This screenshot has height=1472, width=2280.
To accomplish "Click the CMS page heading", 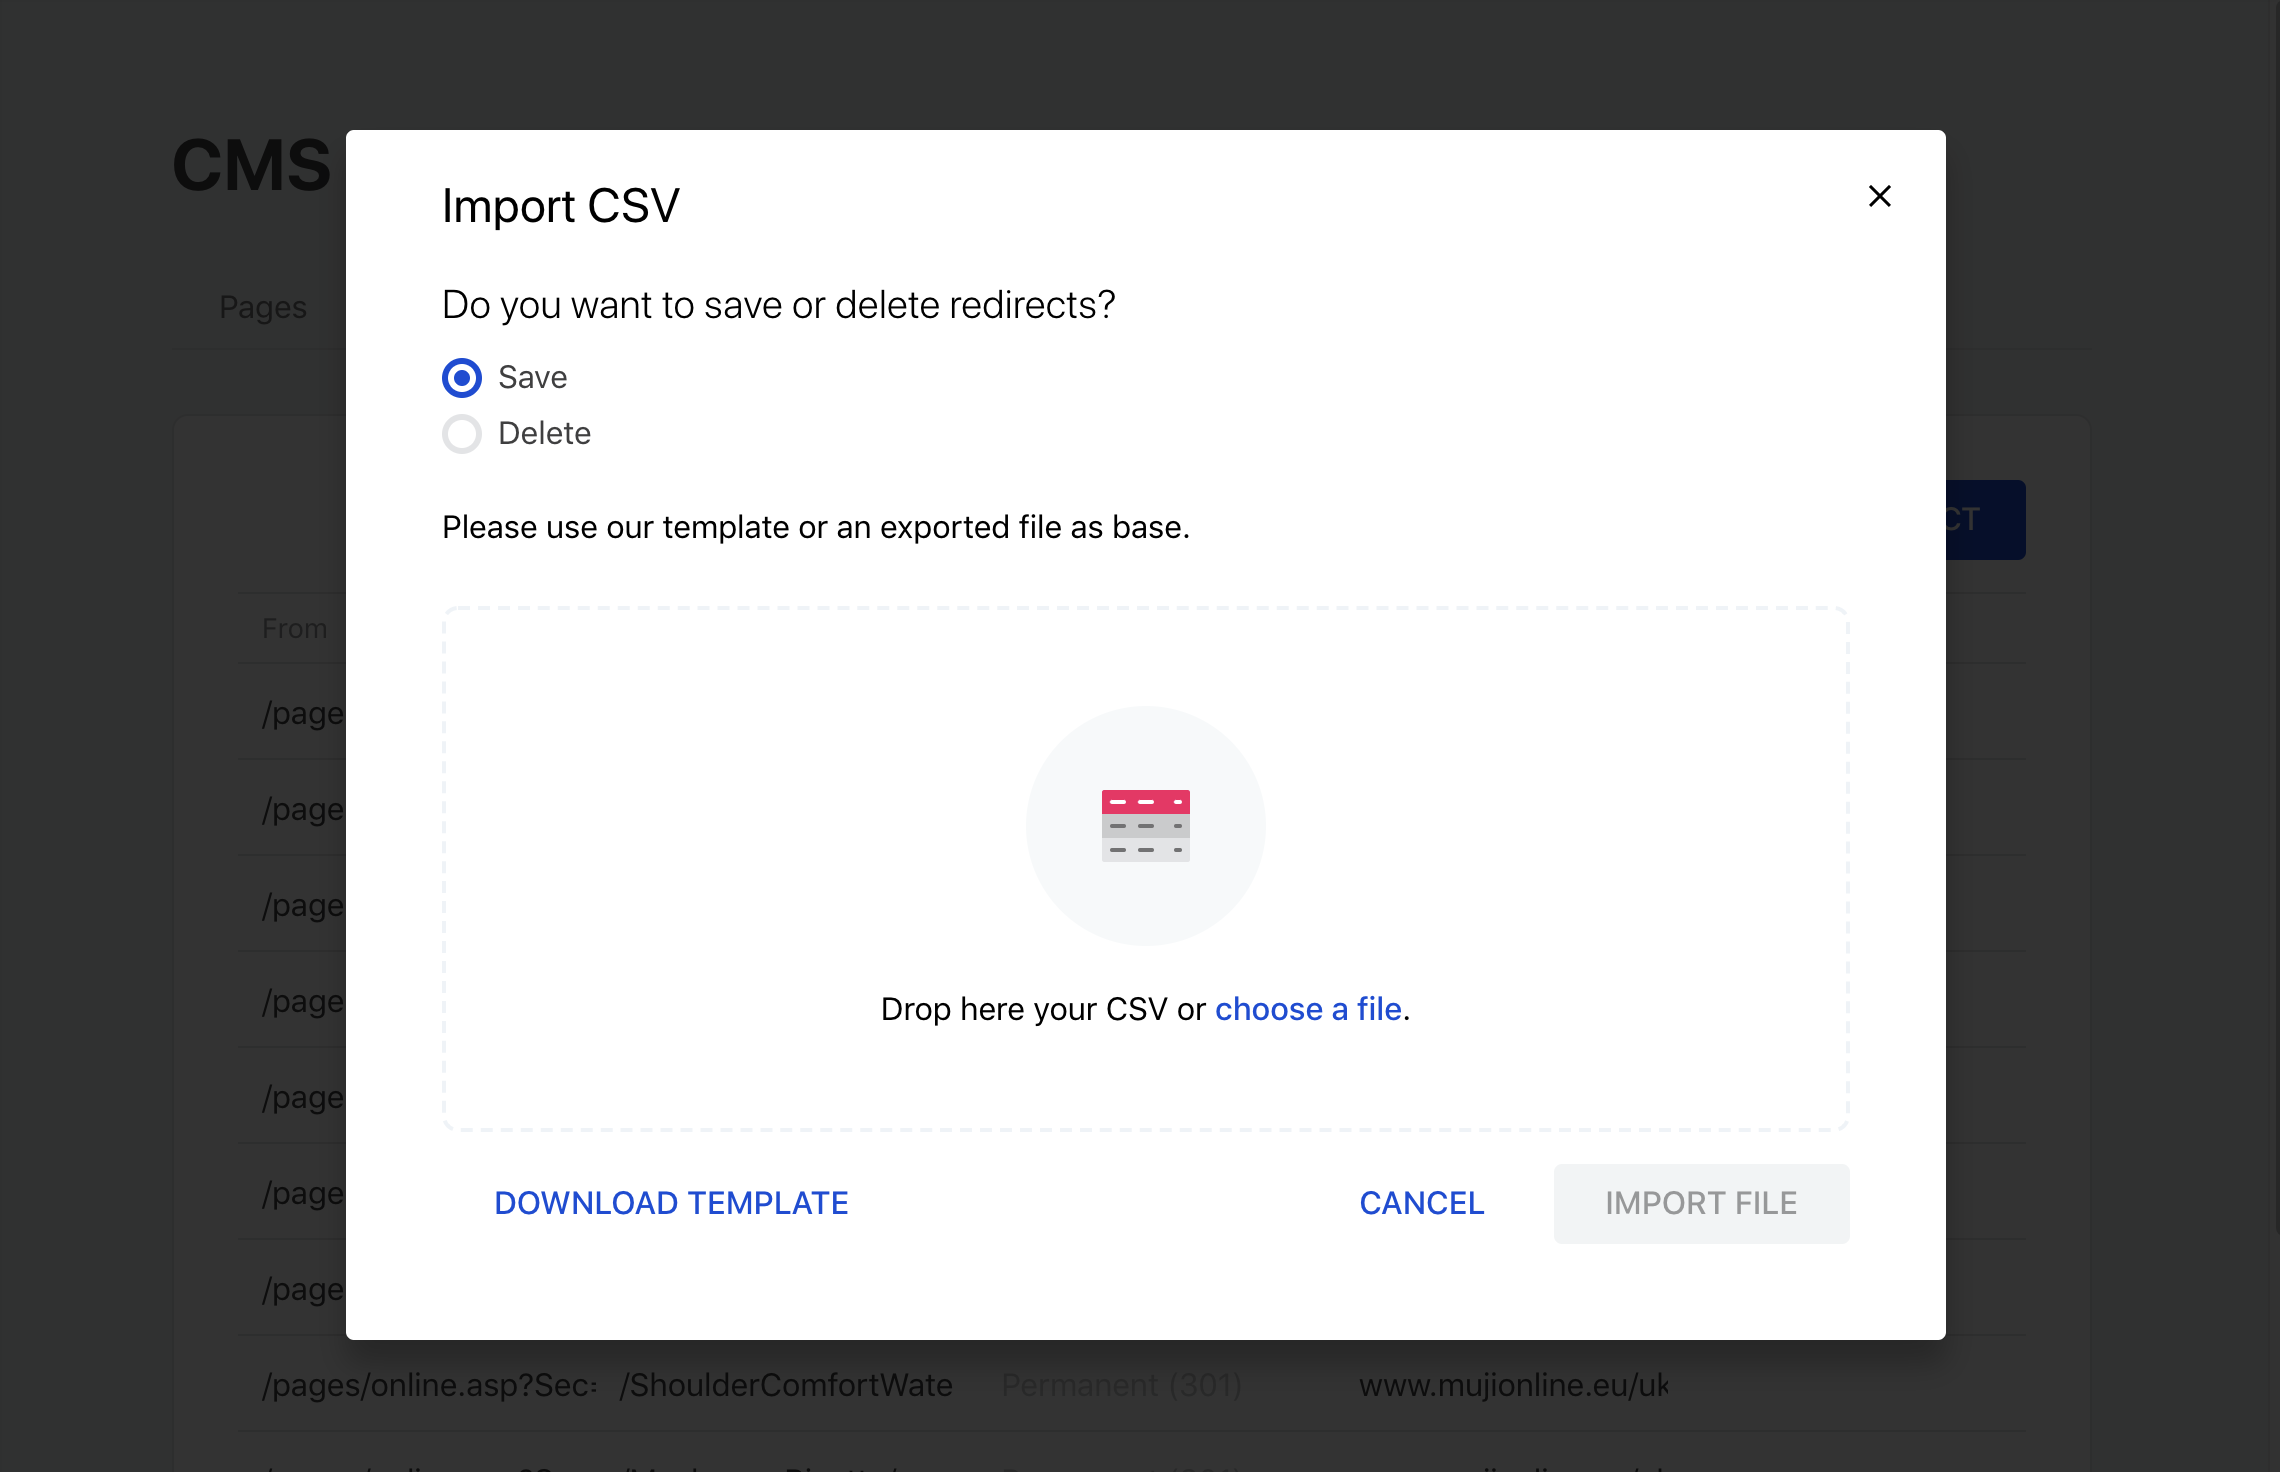I will click(x=251, y=165).
